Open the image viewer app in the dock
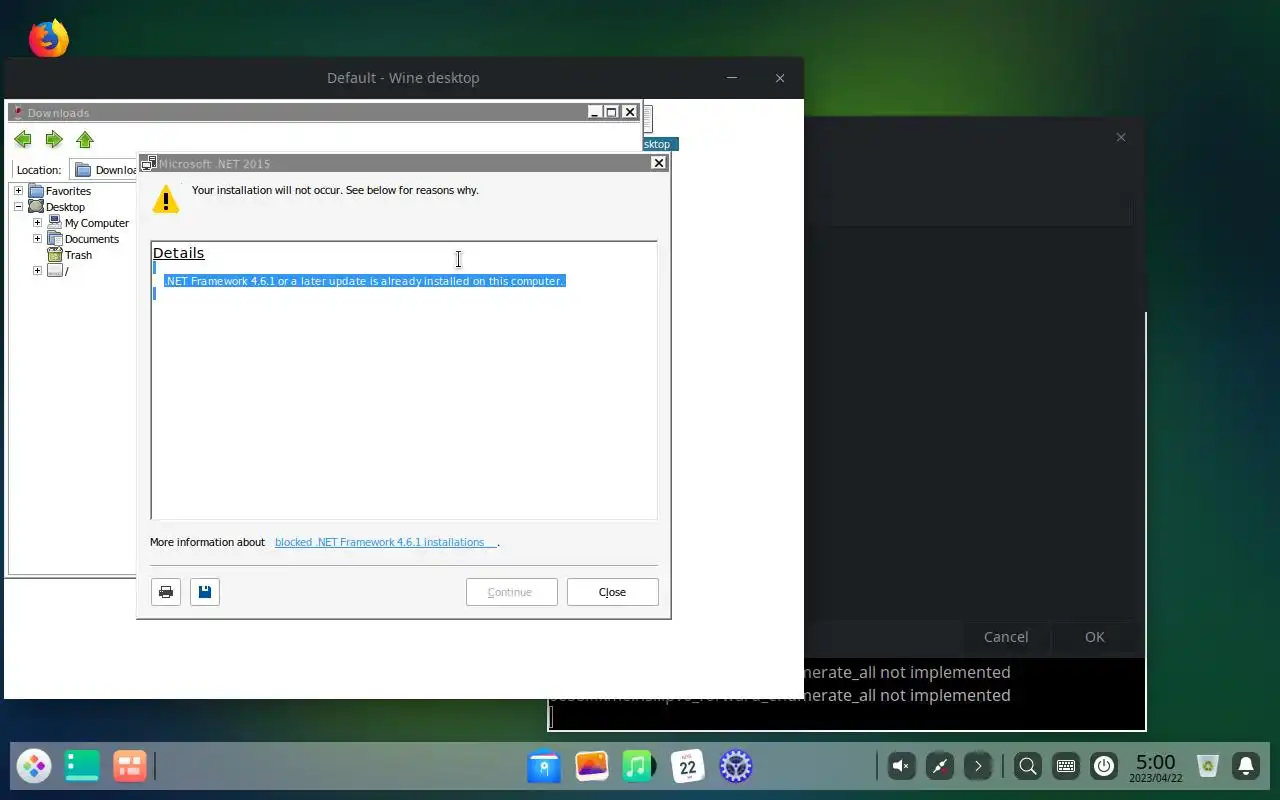The width and height of the screenshot is (1280, 800). tap(592, 767)
